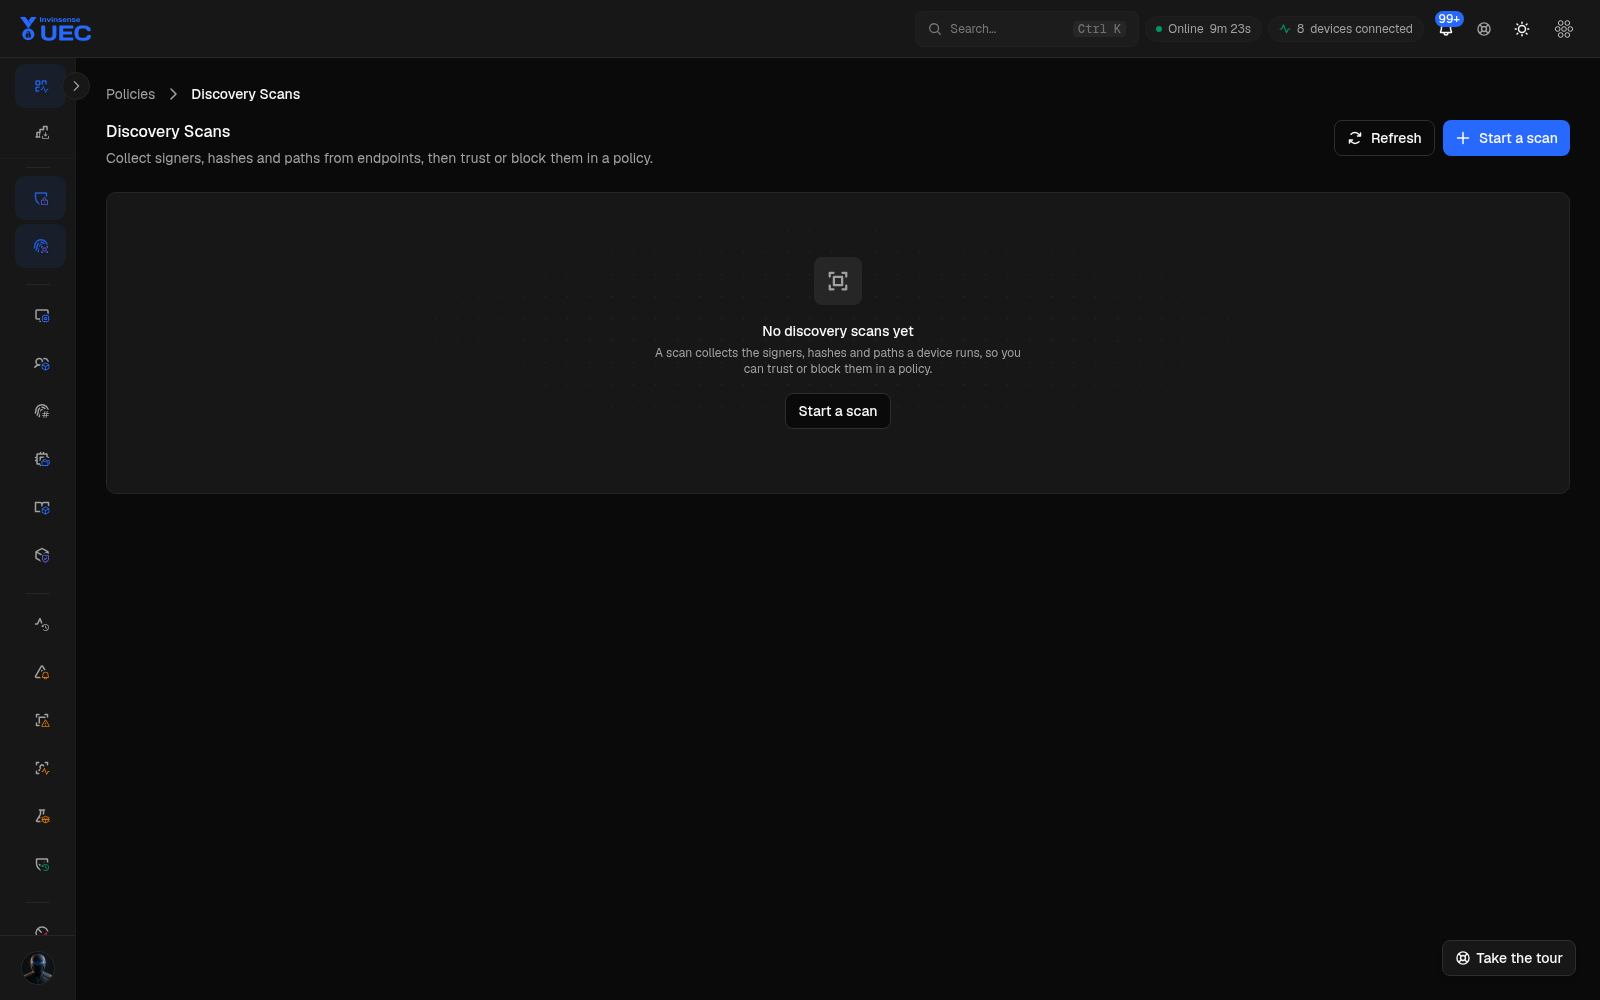
Task: Open notifications bell with 99+ badge
Action: point(1446,28)
